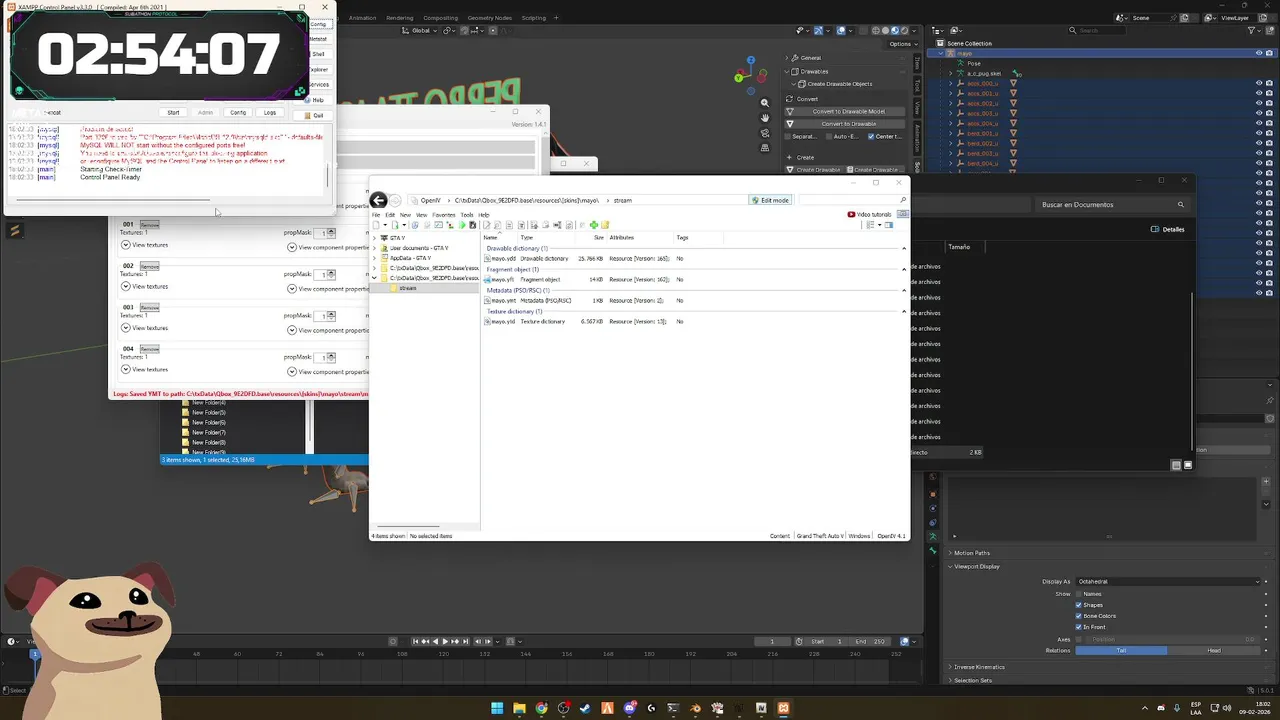
Task: Click the yellow folder icon in OpenIV toolbar
Action: click(604, 225)
